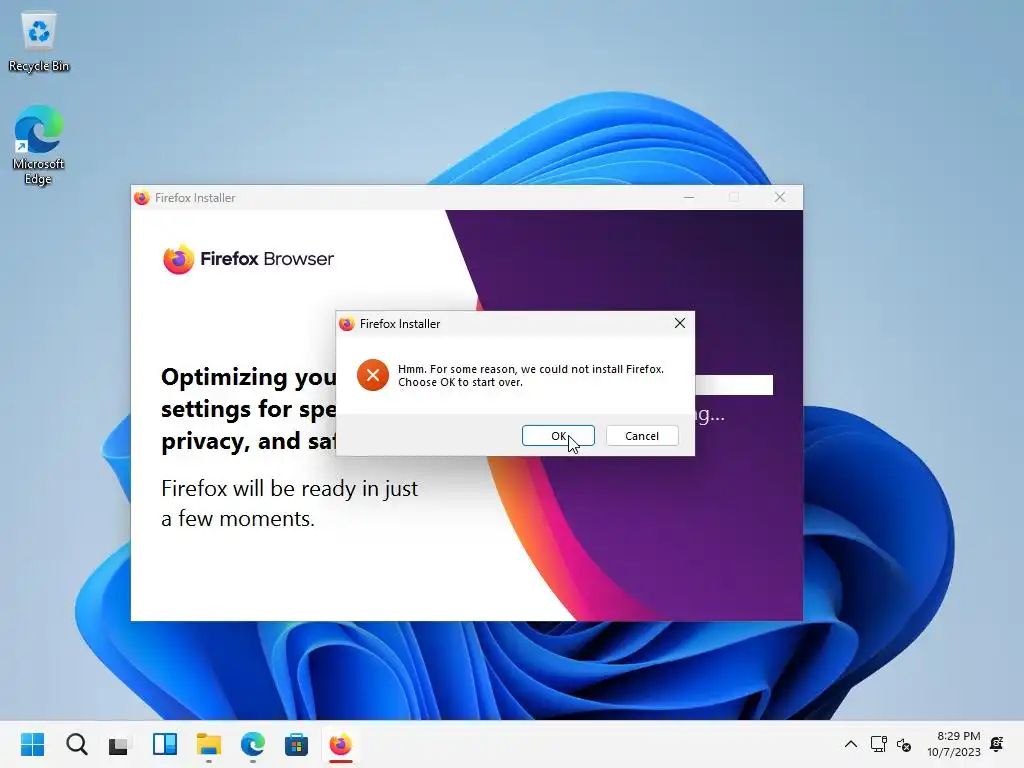Click the 'Optimizing your settings' heading

(x=248, y=409)
